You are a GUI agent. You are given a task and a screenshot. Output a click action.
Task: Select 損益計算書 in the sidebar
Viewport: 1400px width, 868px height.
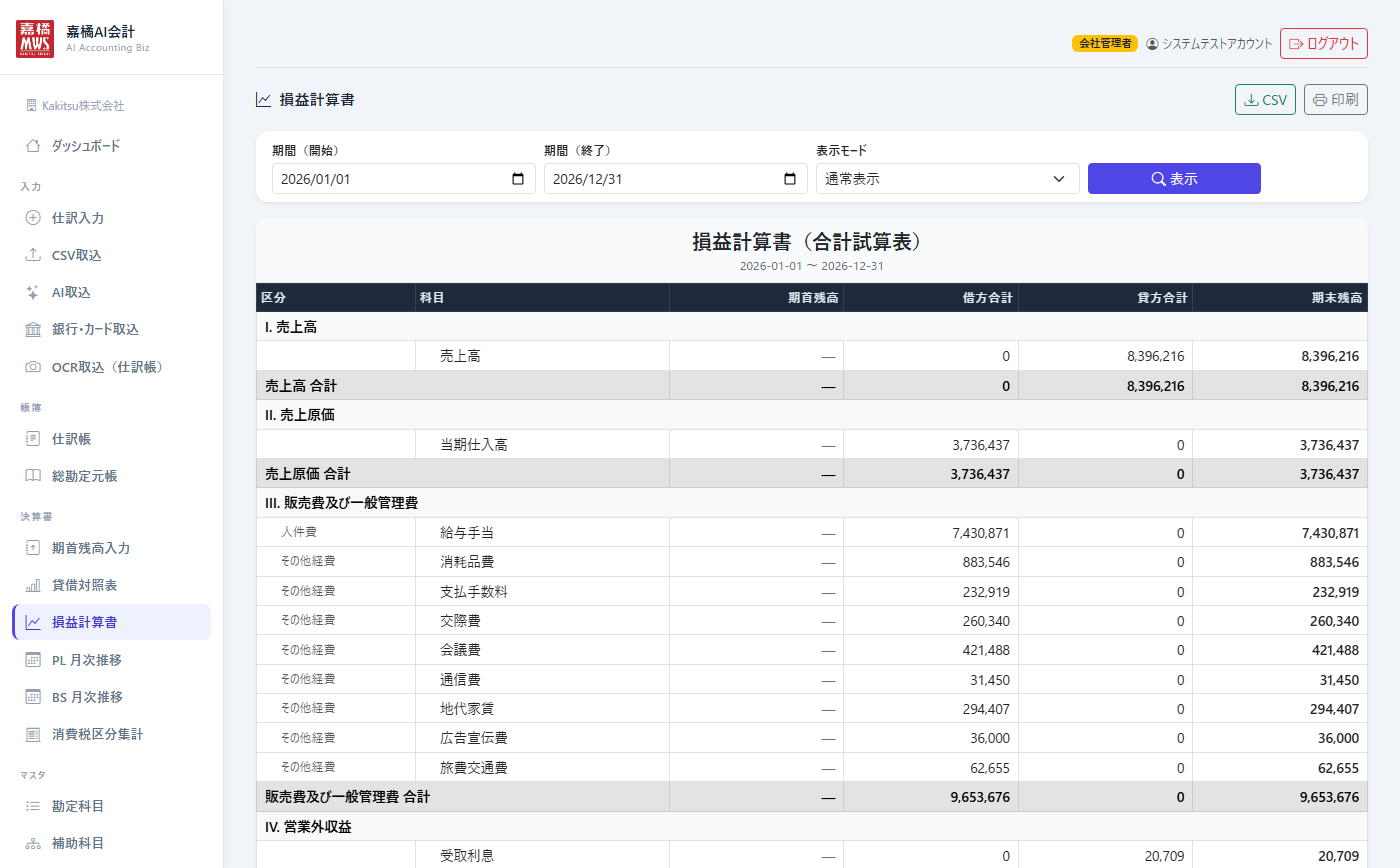[112, 622]
